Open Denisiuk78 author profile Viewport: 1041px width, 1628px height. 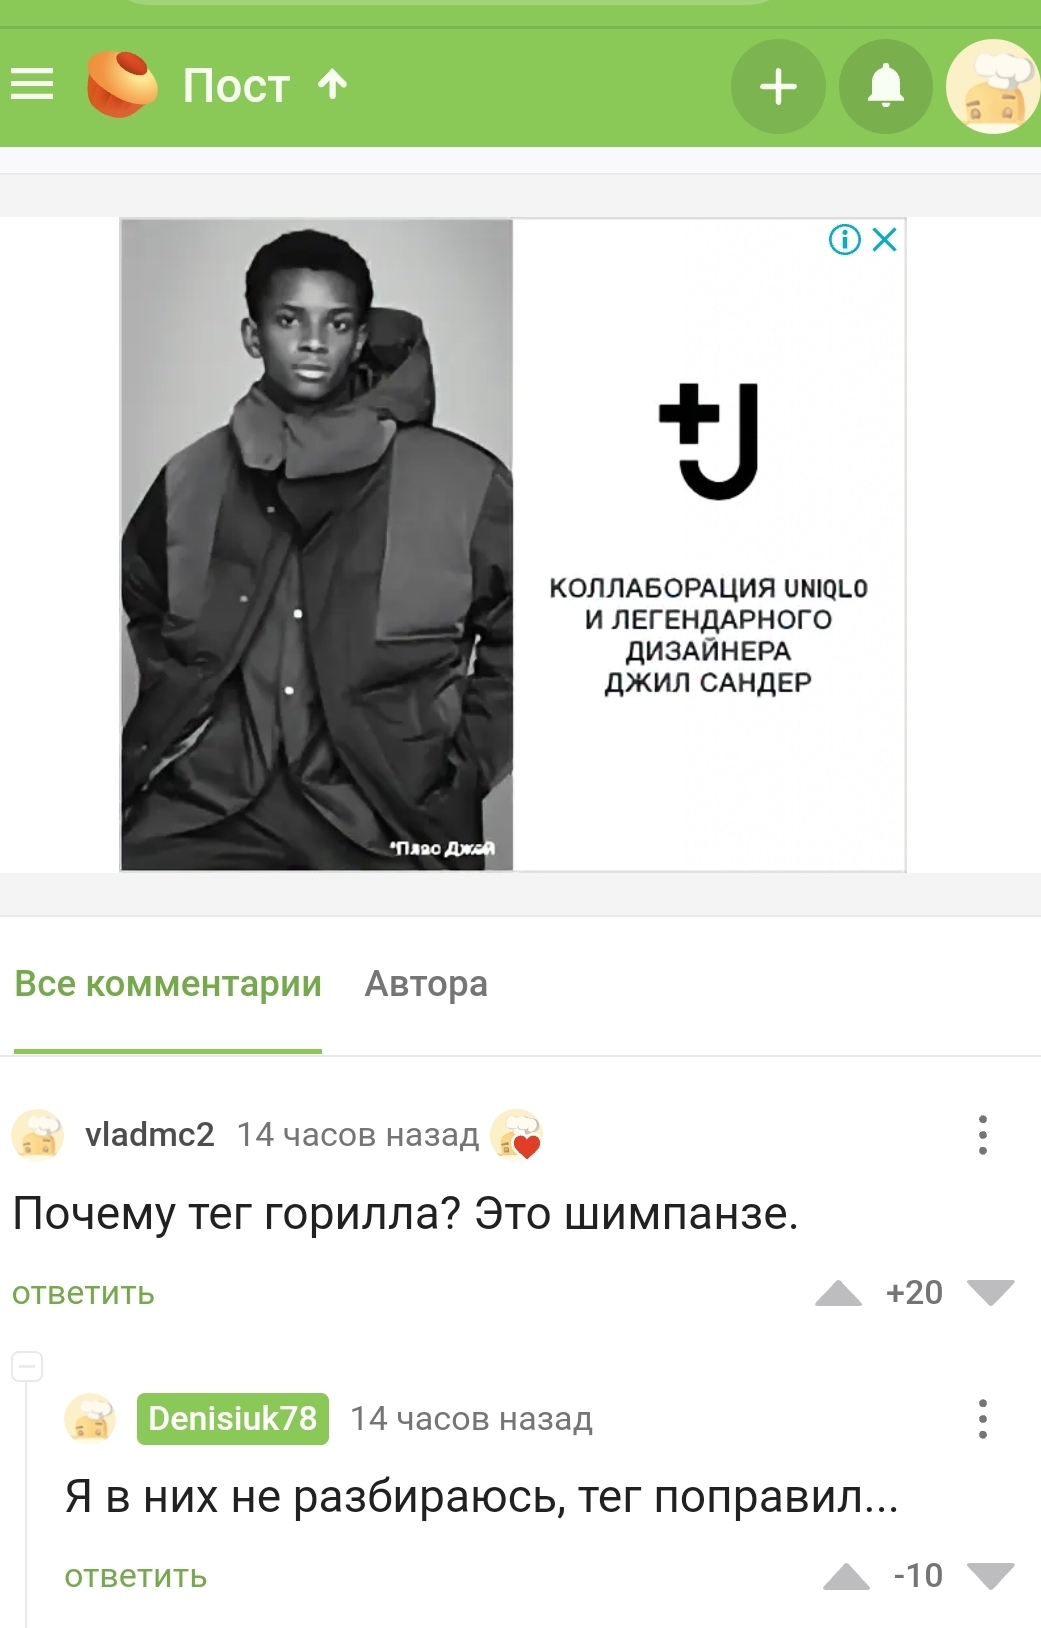pos(232,1418)
